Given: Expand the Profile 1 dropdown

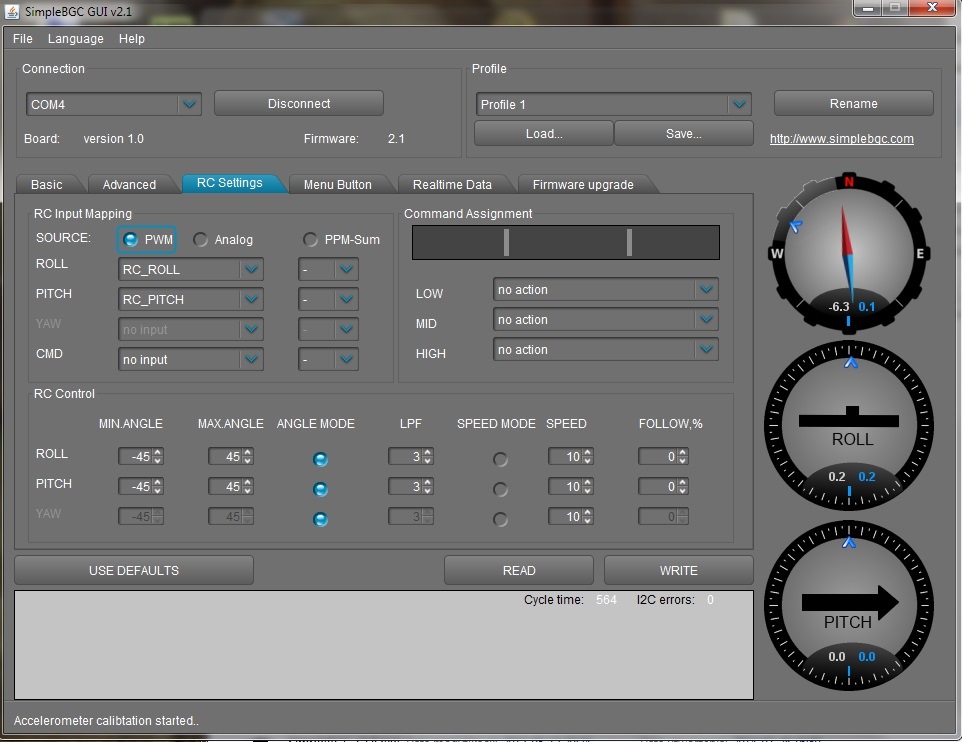Looking at the screenshot, I should [x=739, y=105].
